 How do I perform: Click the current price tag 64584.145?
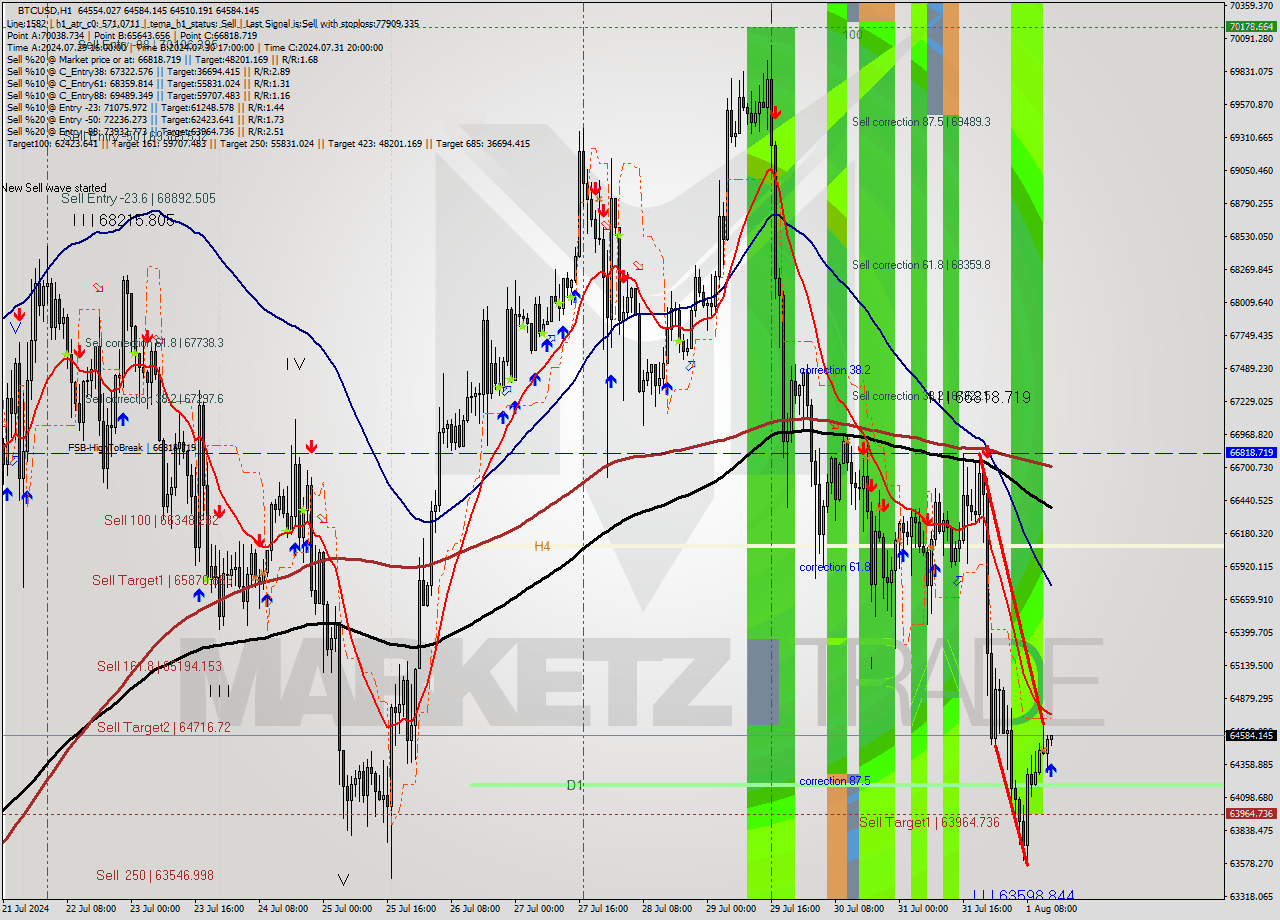(x=1250, y=735)
